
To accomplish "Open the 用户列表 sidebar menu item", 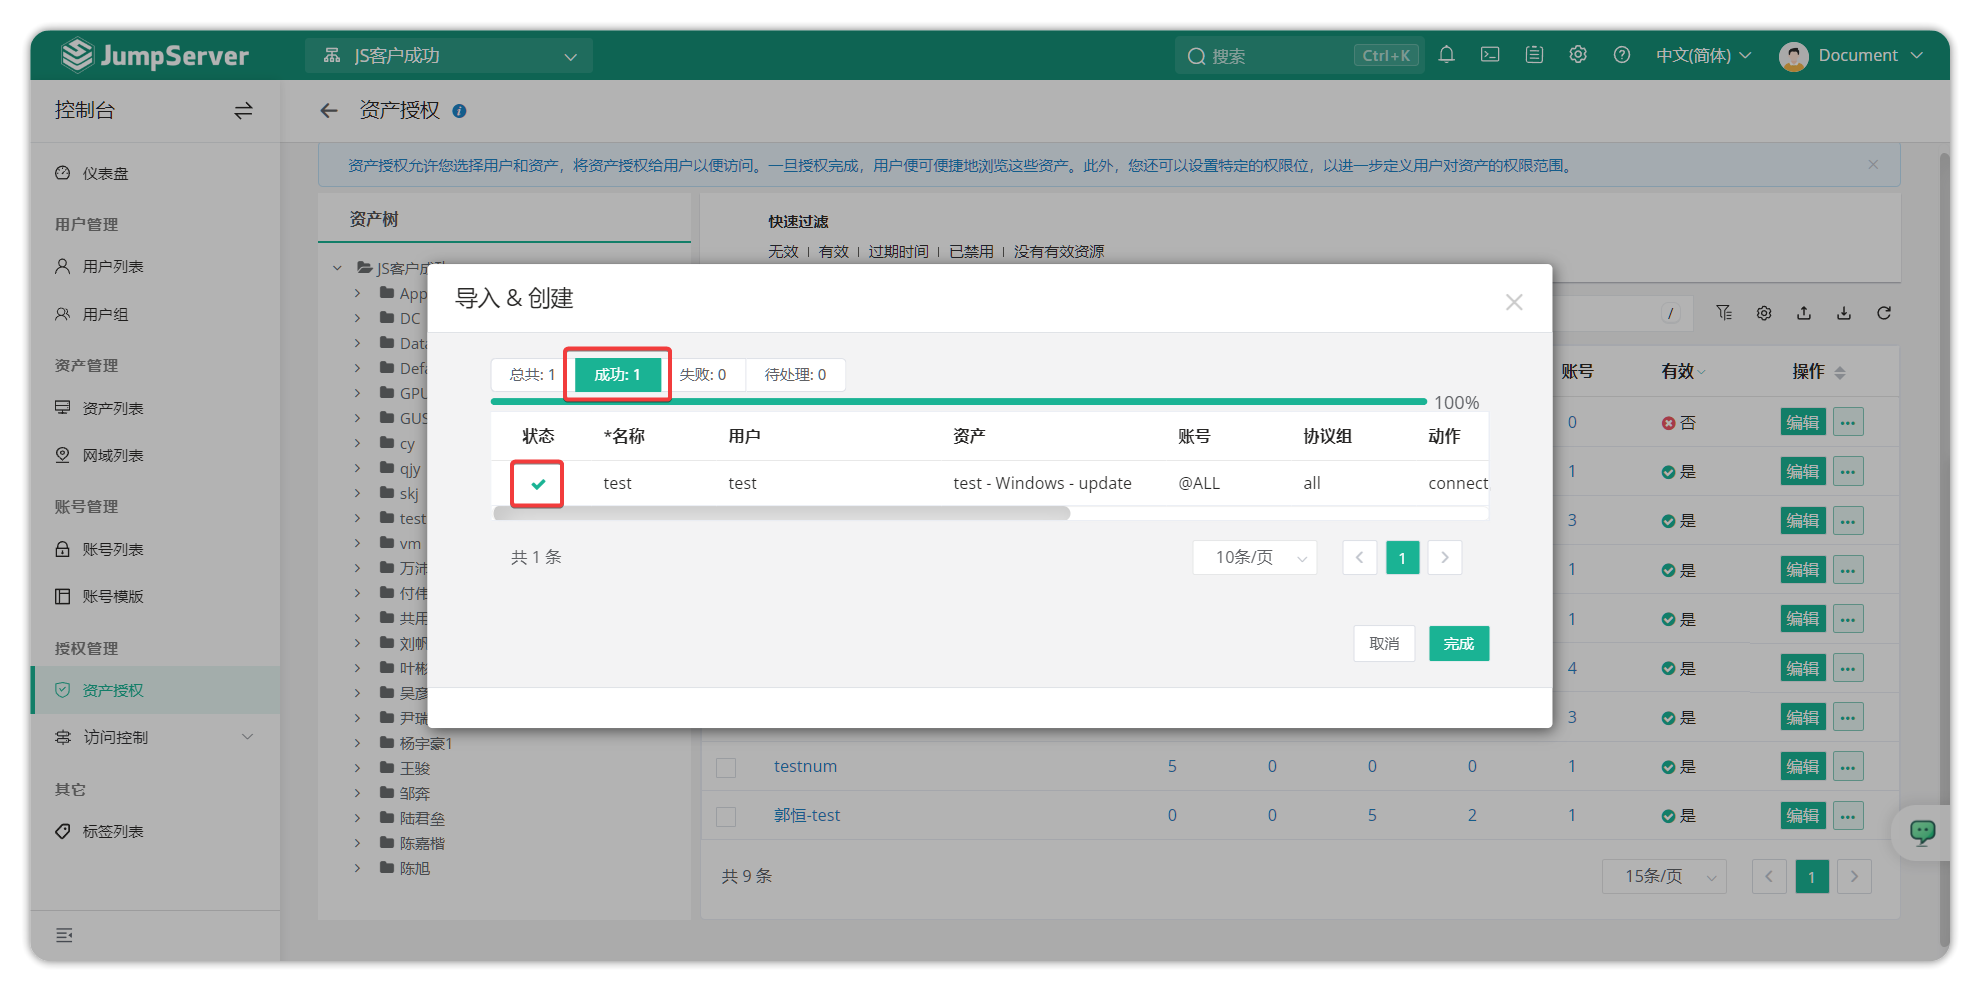I will [x=113, y=267].
